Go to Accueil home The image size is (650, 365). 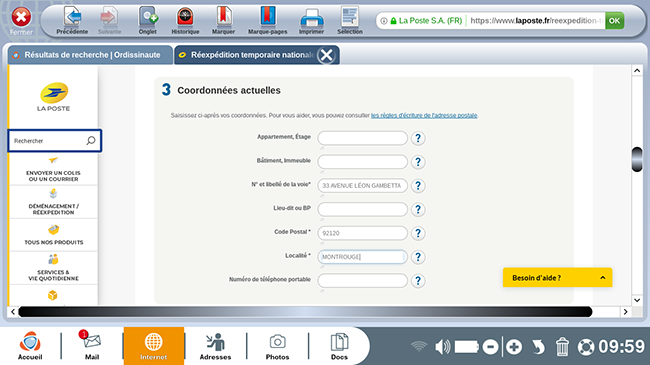[30, 346]
